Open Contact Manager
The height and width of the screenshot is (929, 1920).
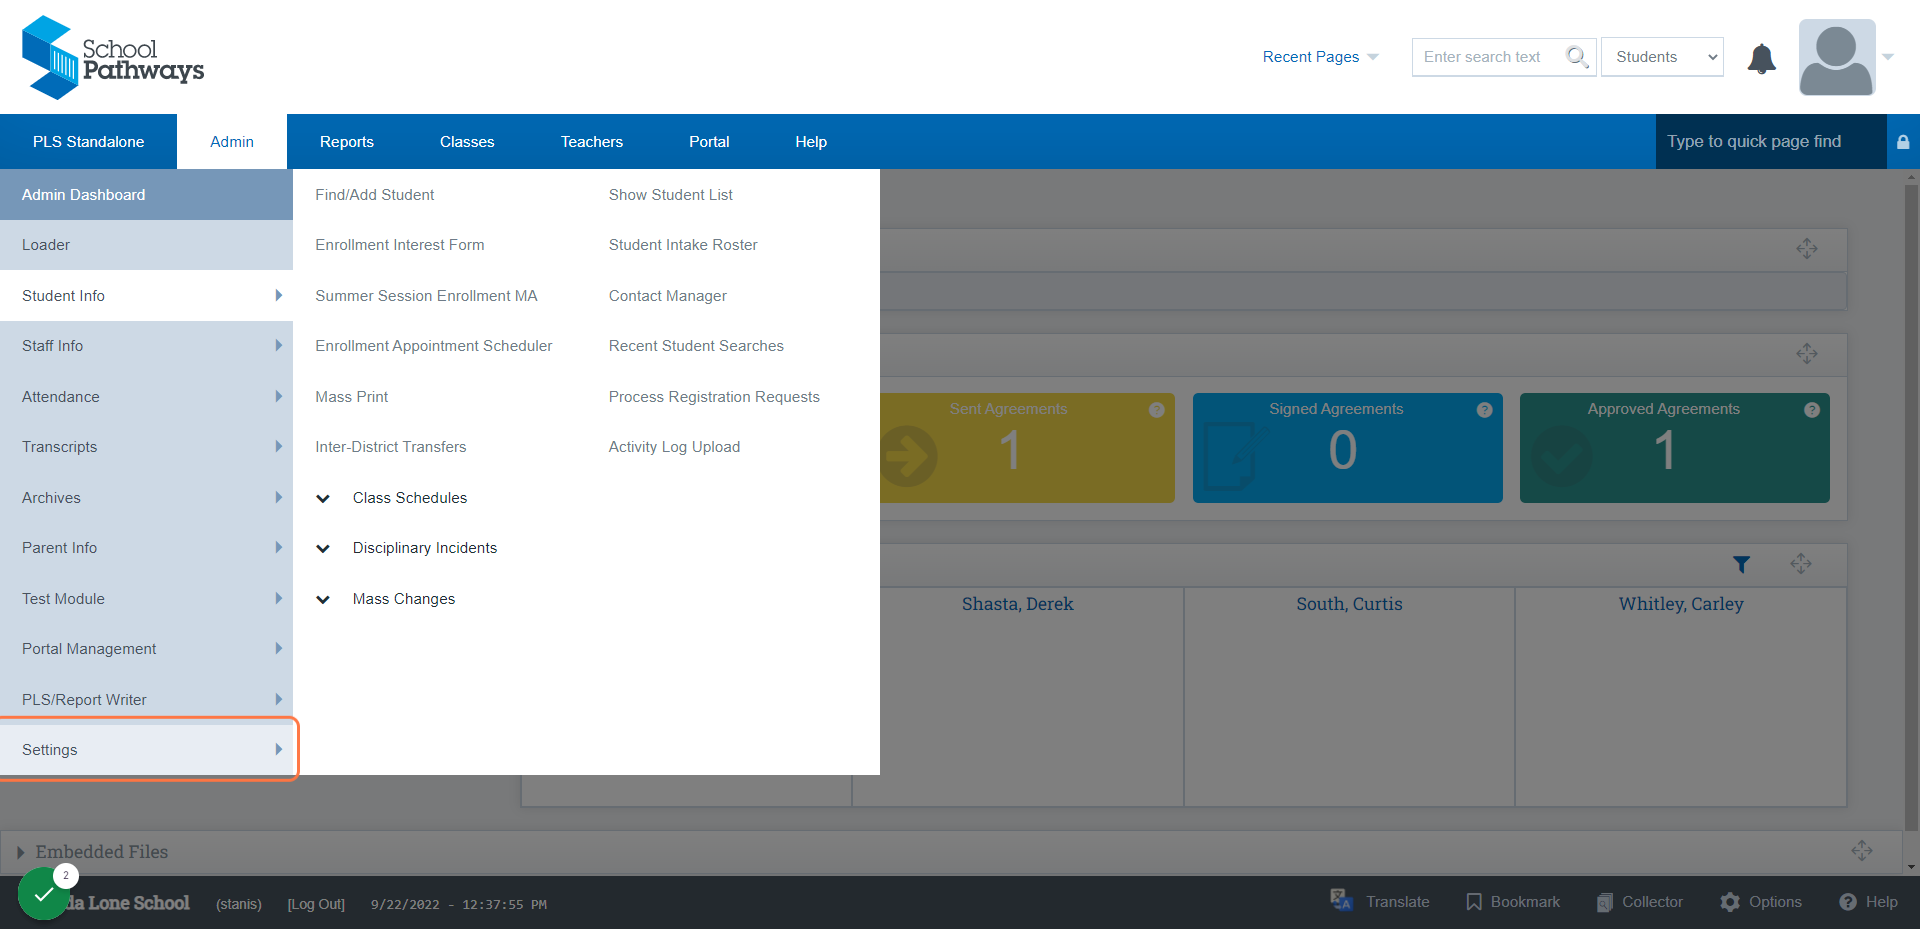[668, 296]
